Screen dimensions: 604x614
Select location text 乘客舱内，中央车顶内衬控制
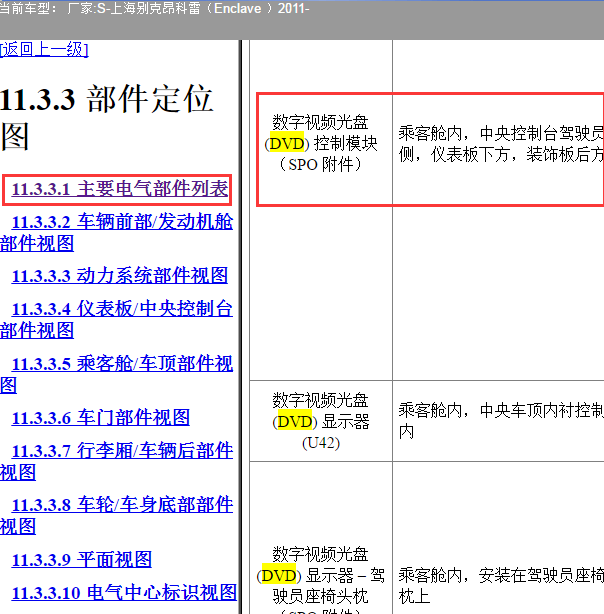click(x=501, y=421)
